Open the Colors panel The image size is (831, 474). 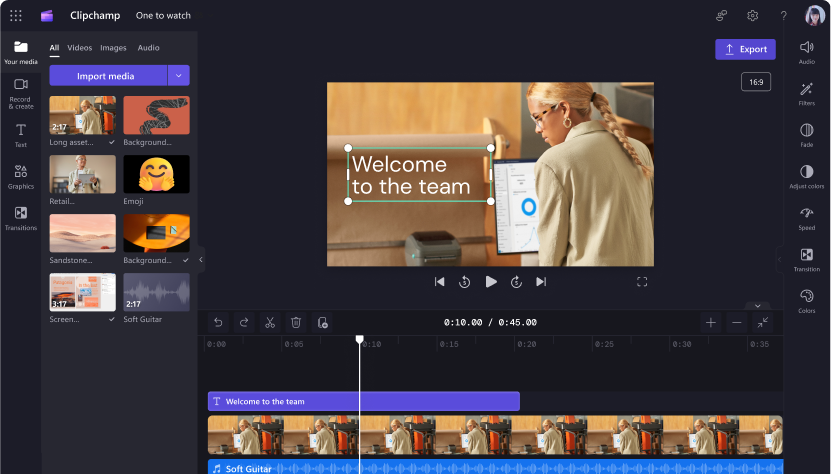807,301
